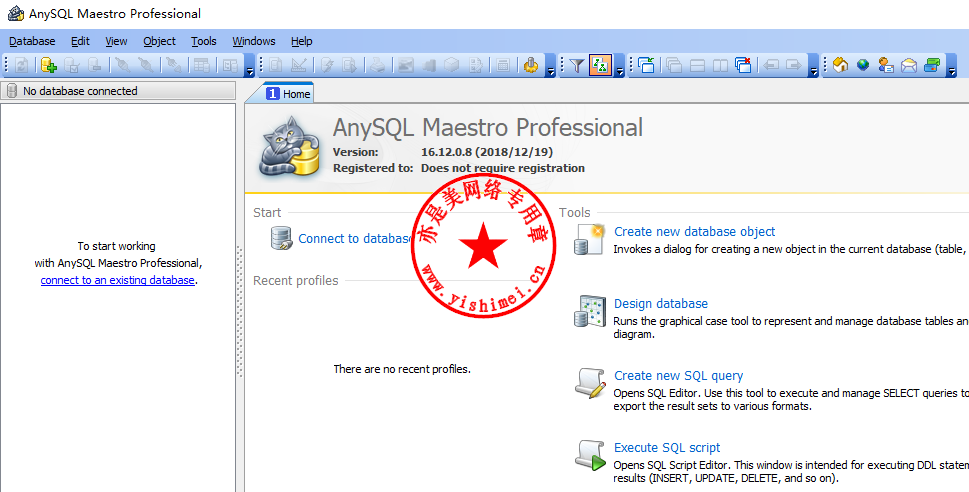This screenshot has height=492, width=969.
Task: Click the 'connect to an existing database' link
Action: [x=117, y=280]
